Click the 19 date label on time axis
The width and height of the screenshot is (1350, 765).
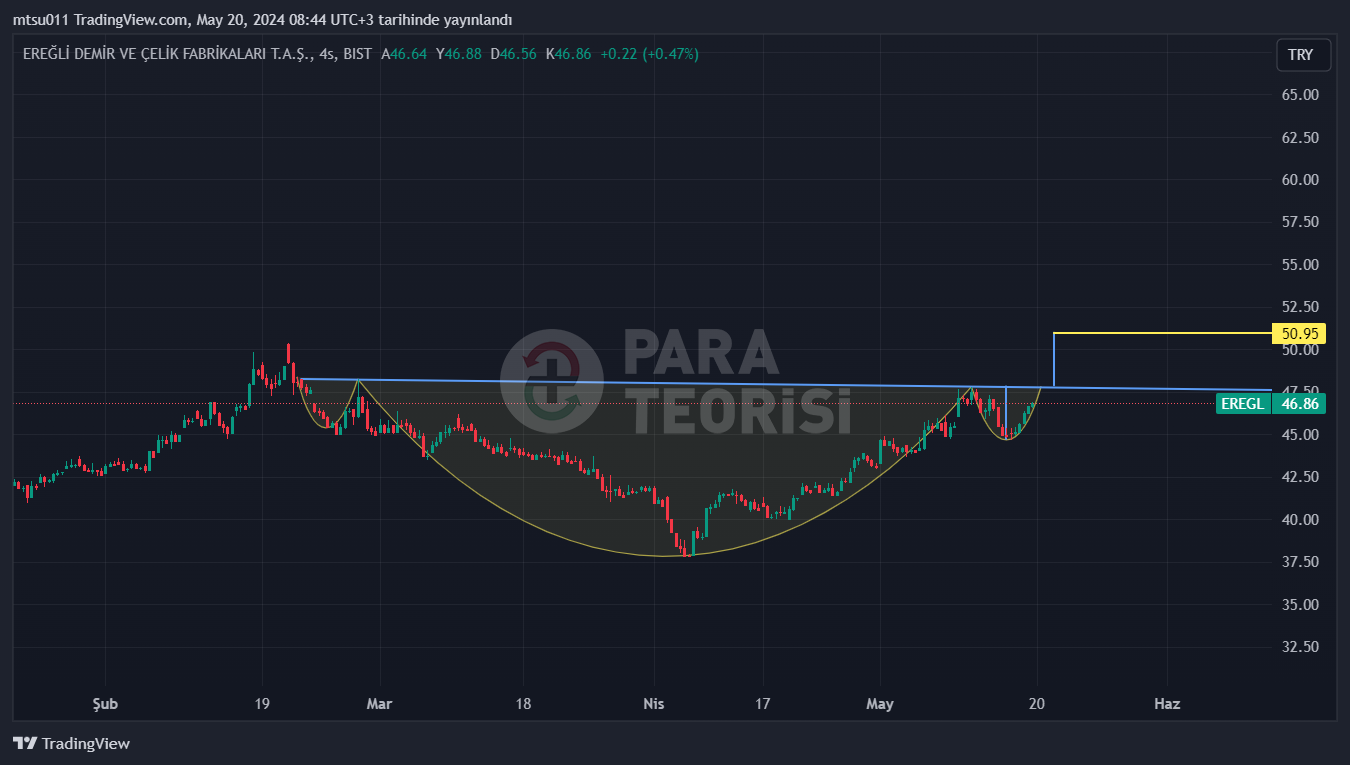pos(262,704)
